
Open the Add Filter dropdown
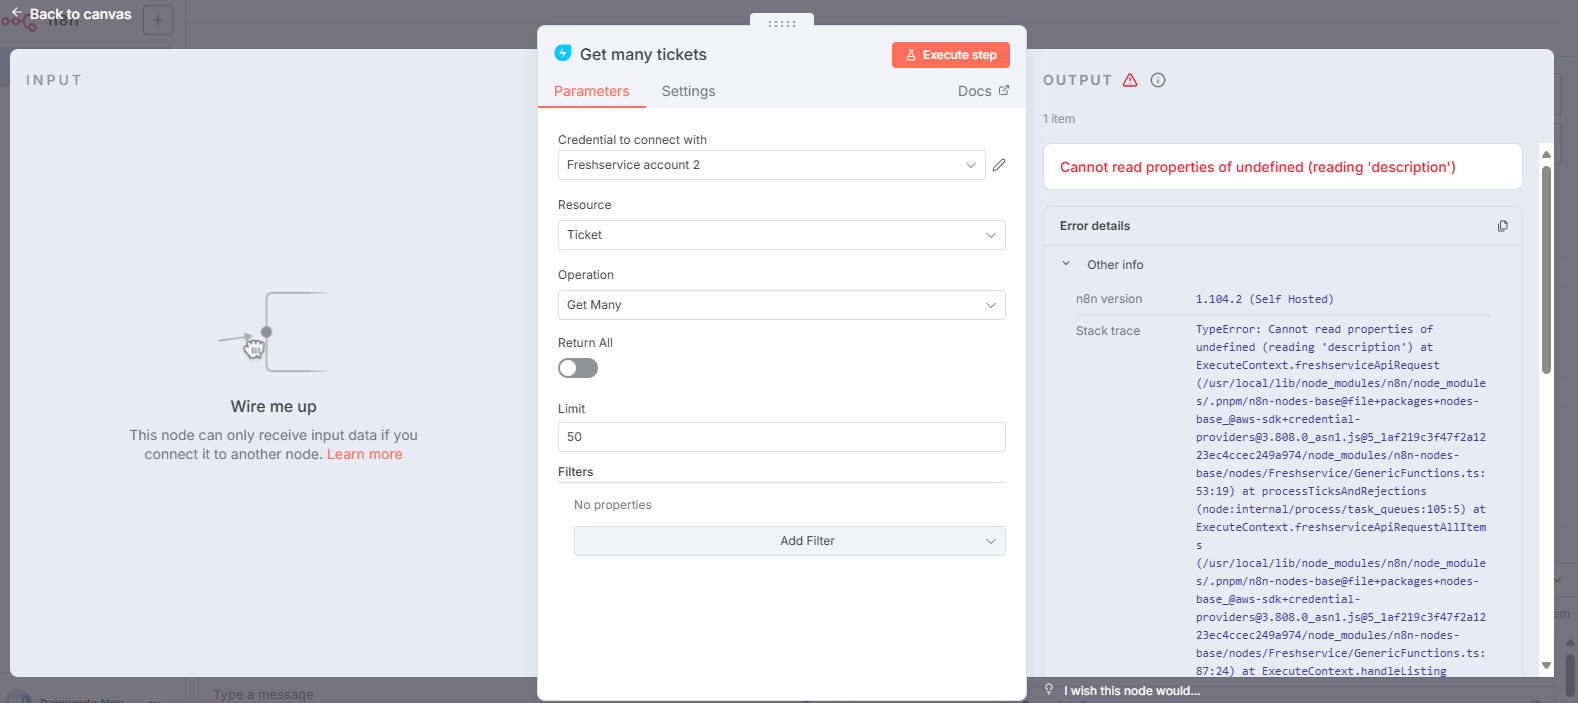tap(789, 541)
